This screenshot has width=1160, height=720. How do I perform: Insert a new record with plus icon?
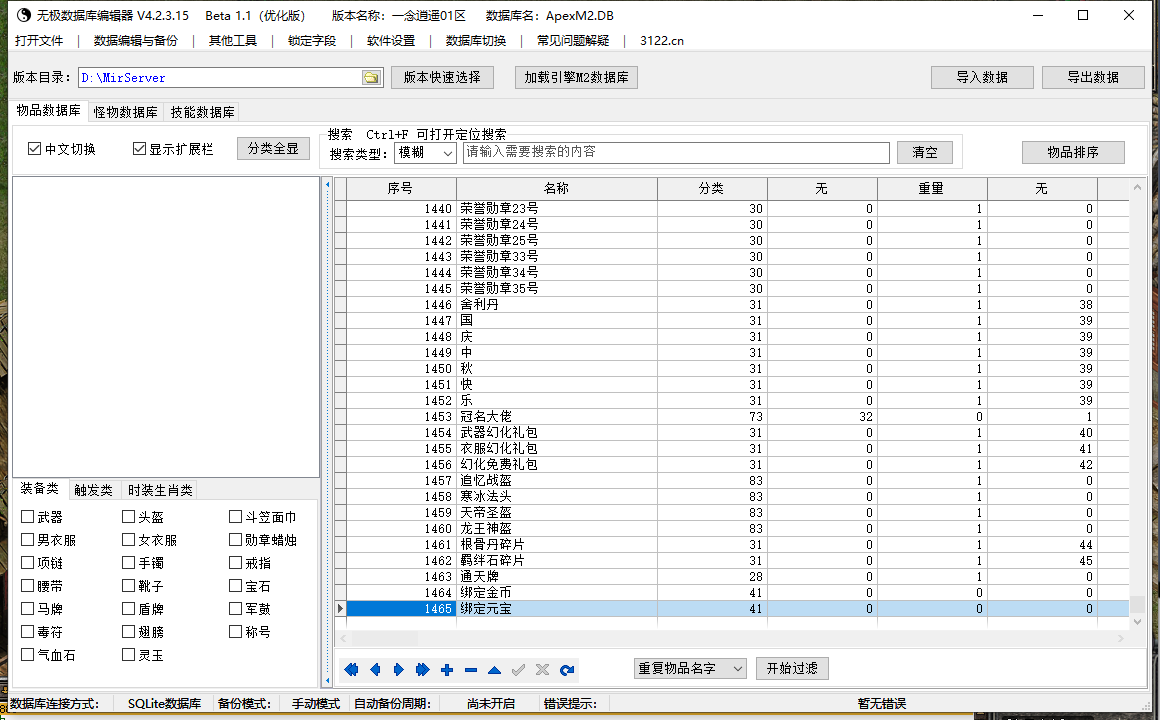coord(447,670)
